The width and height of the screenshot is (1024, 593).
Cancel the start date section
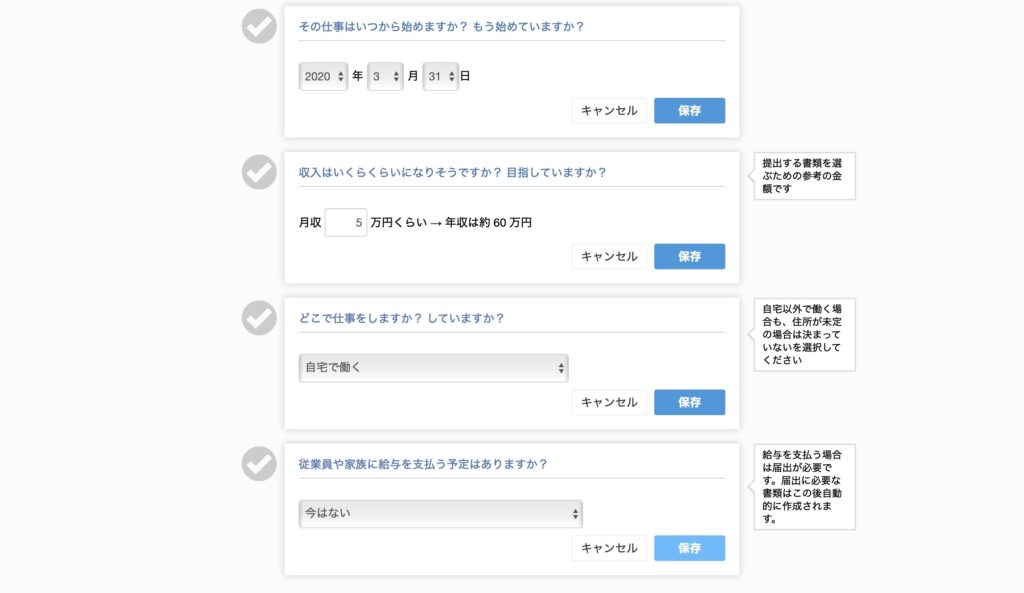pyautogui.click(x=609, y=110)
